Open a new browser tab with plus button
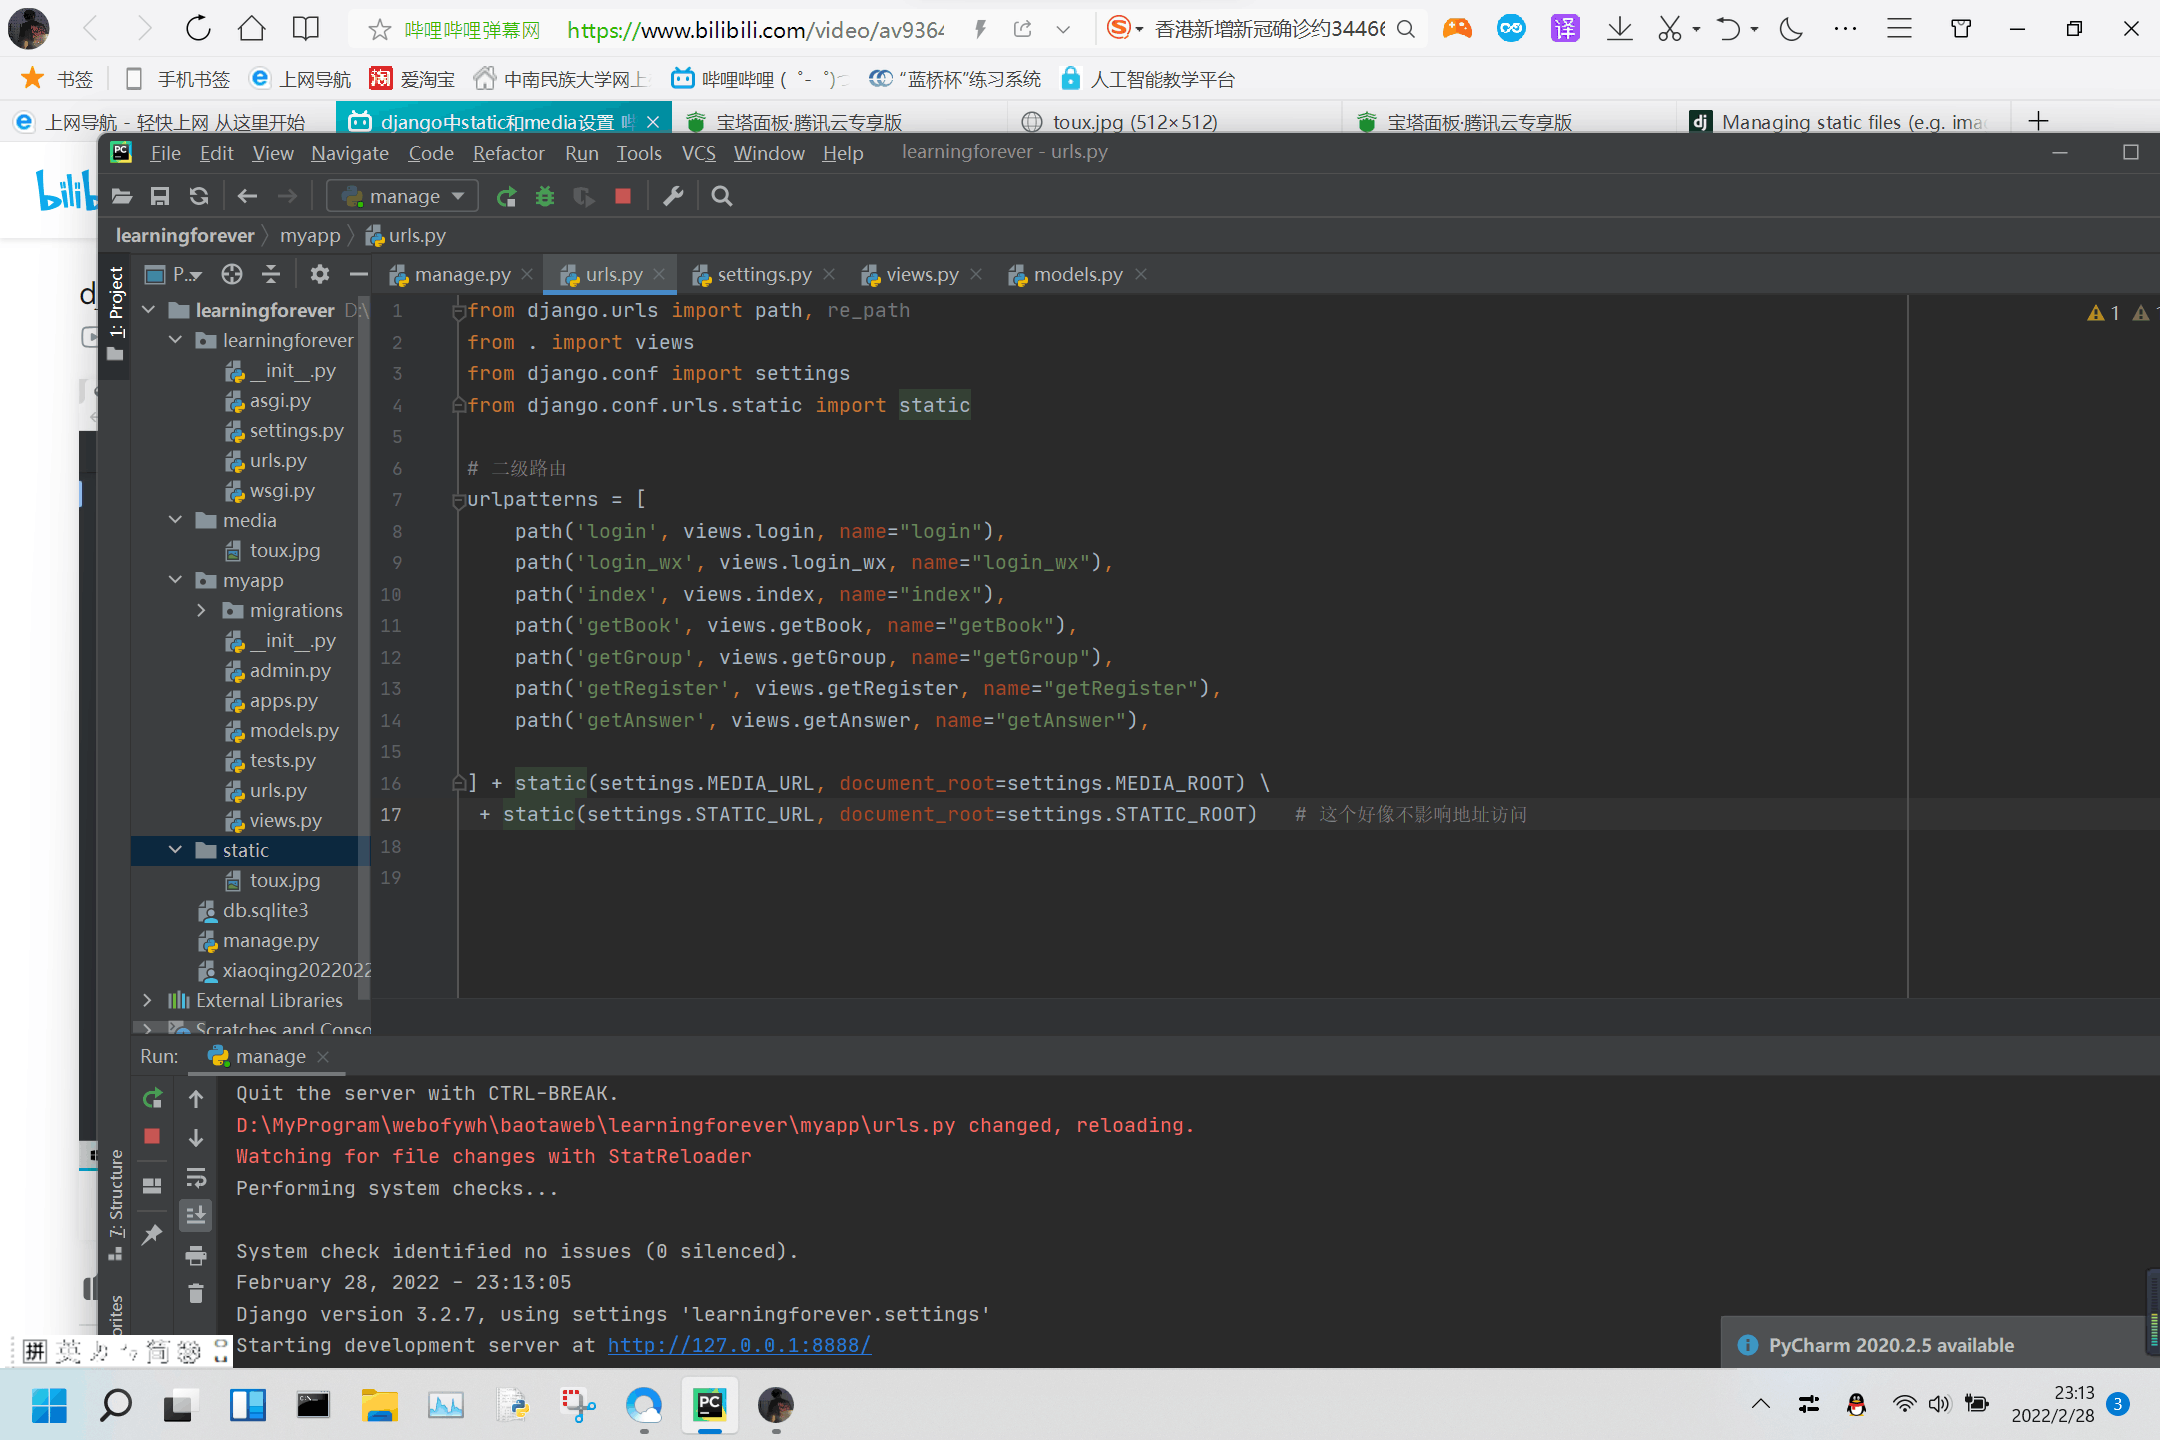Viewport: 2160px width, 1440px height. tap(2038, 122)
